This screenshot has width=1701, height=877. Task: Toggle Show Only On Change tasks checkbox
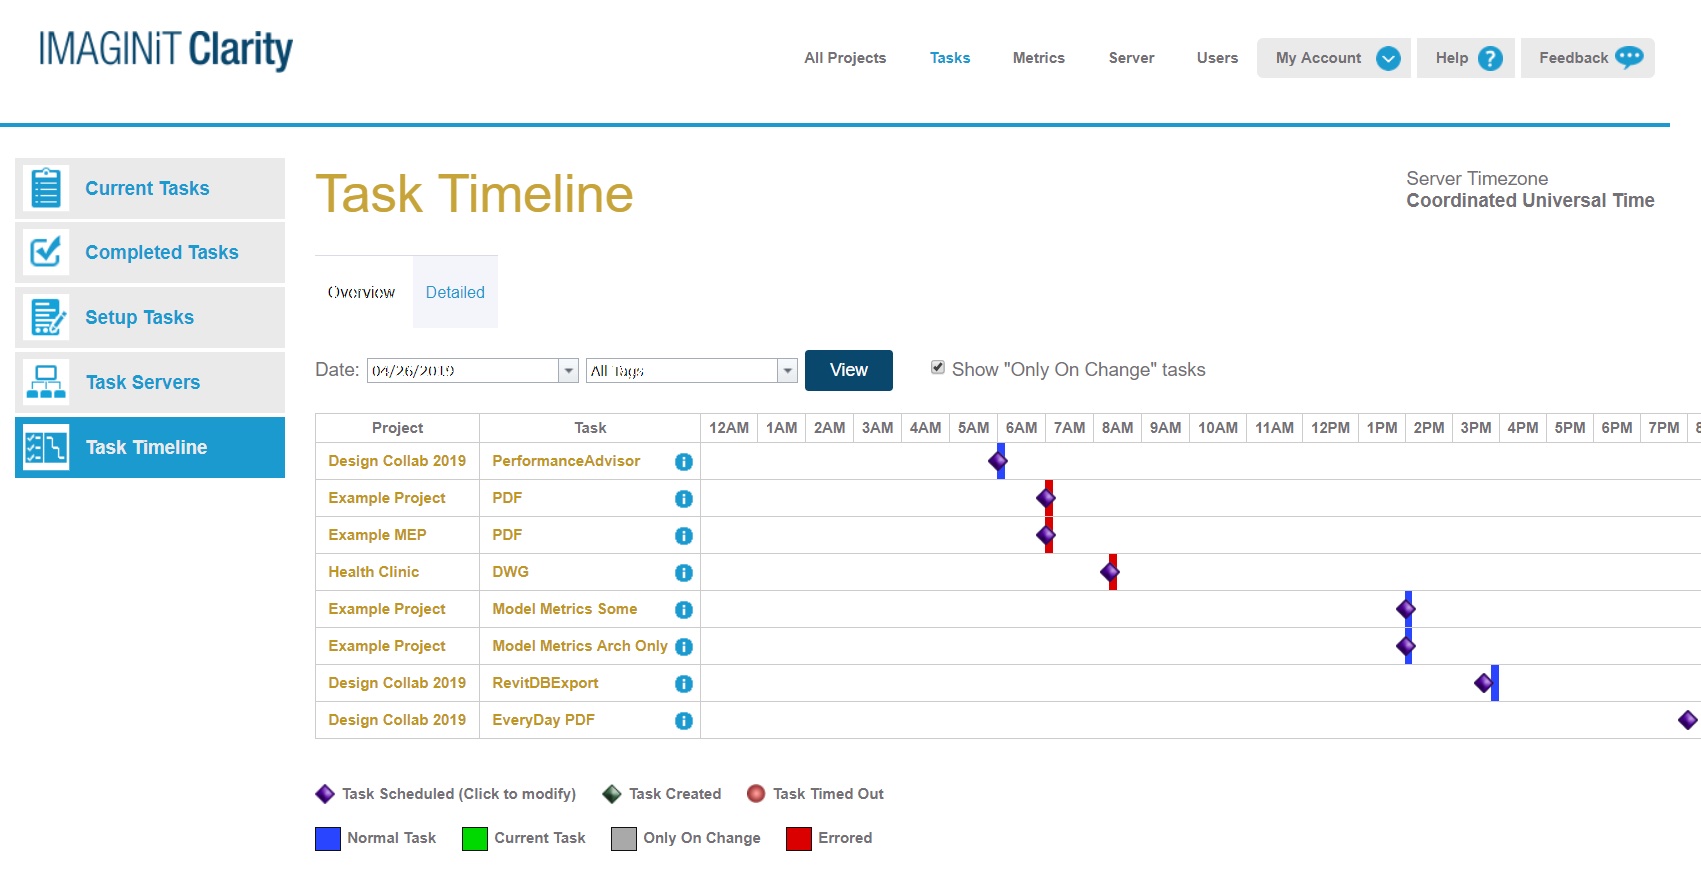click(938, 368)
